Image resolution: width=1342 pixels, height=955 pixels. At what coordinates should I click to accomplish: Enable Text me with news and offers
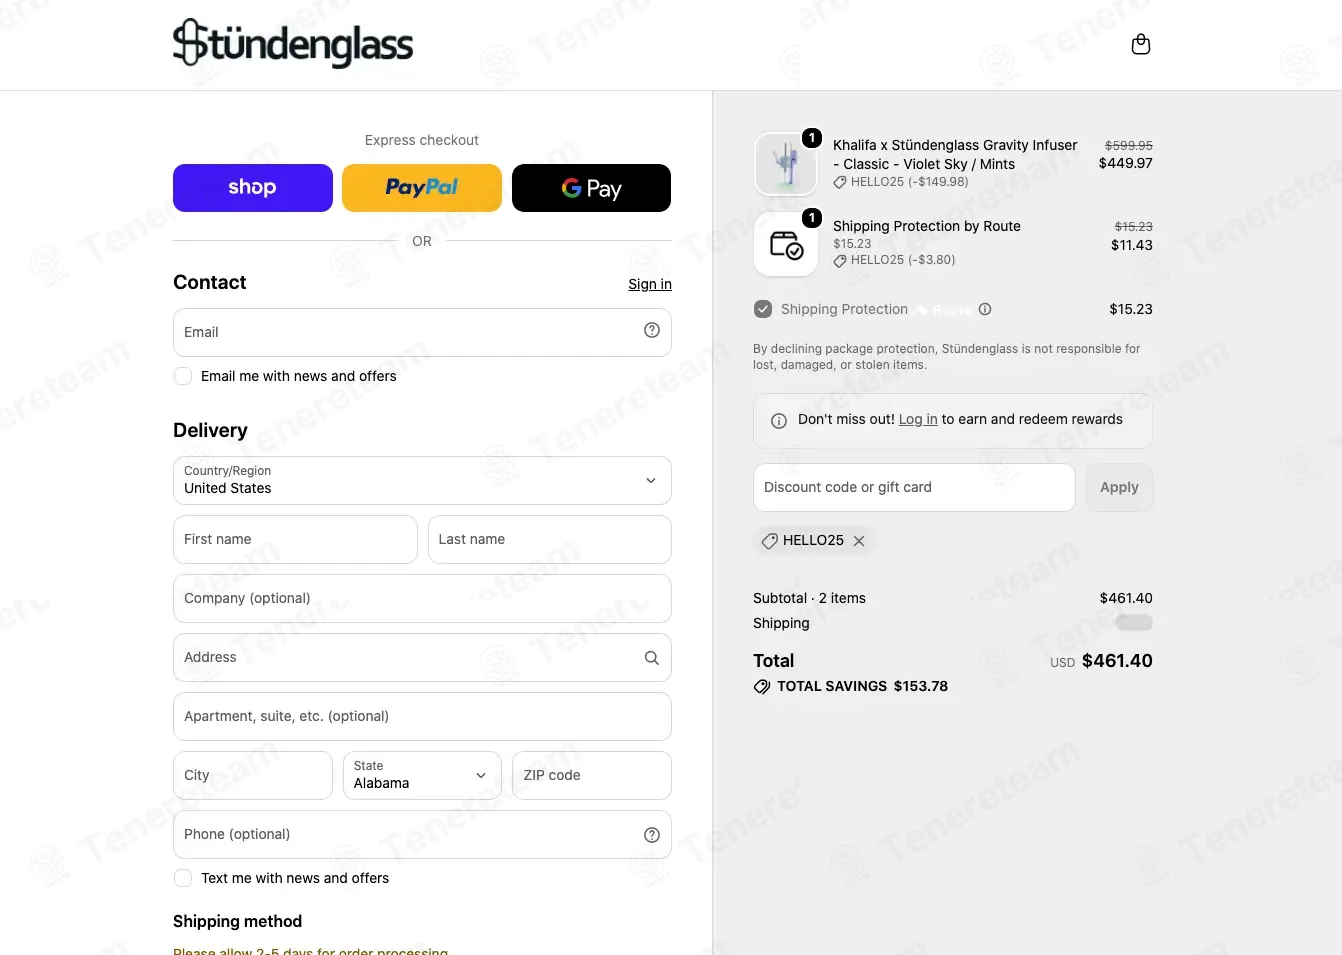[x=183, y=878]
